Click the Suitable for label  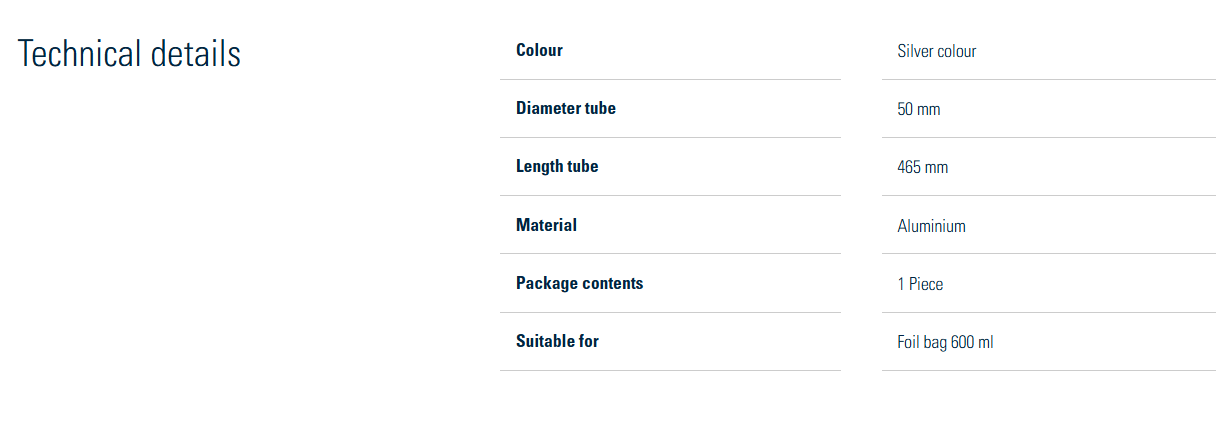click(557, 341)
